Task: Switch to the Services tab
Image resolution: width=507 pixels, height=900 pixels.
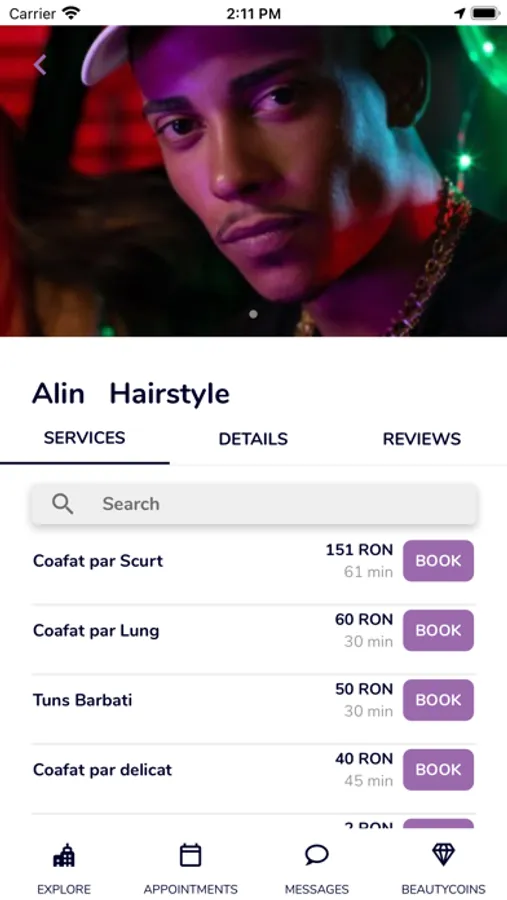Action: coord(84,438)
